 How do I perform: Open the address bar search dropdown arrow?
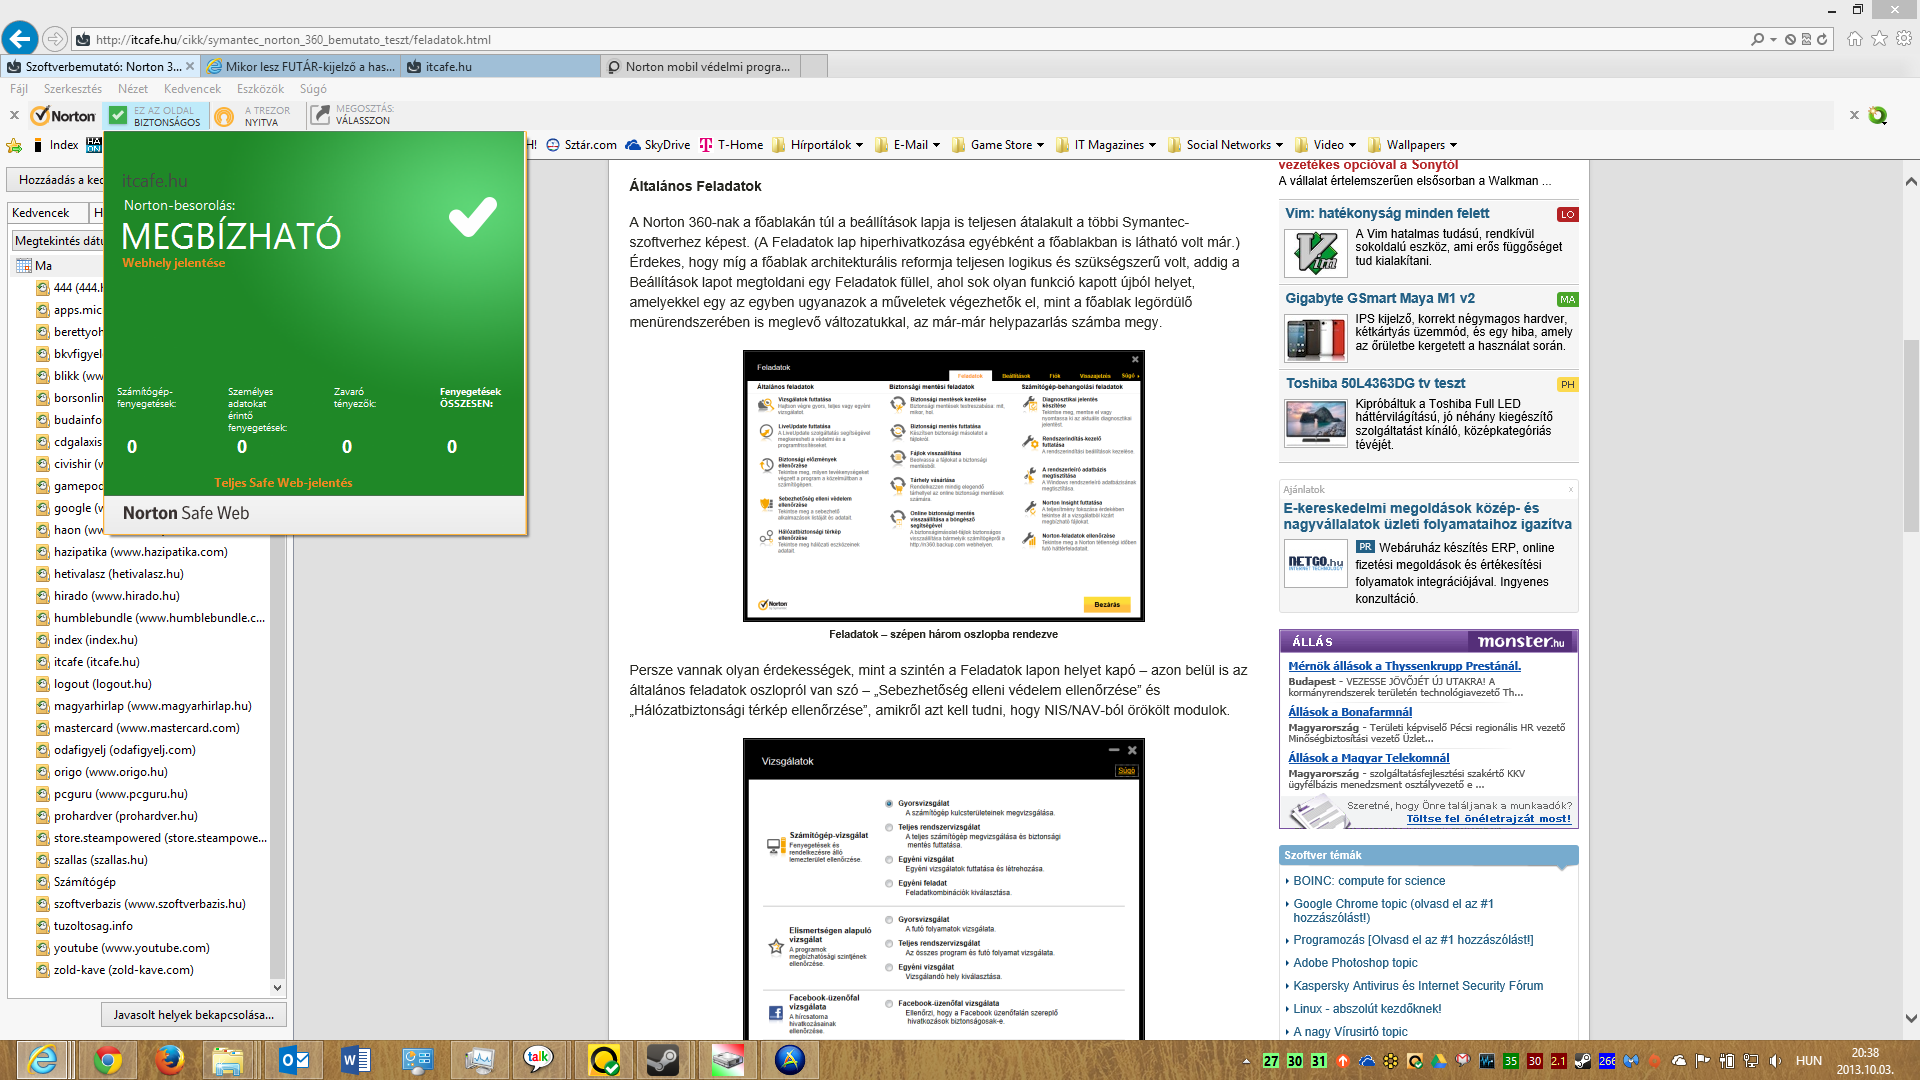pos(1773,39)
